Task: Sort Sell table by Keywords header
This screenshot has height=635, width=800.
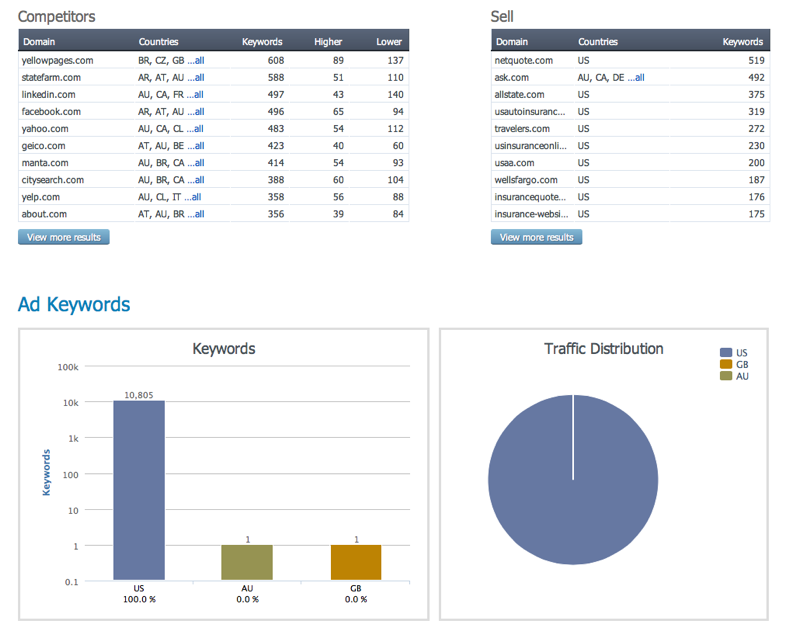Action: tap(742, 42)
